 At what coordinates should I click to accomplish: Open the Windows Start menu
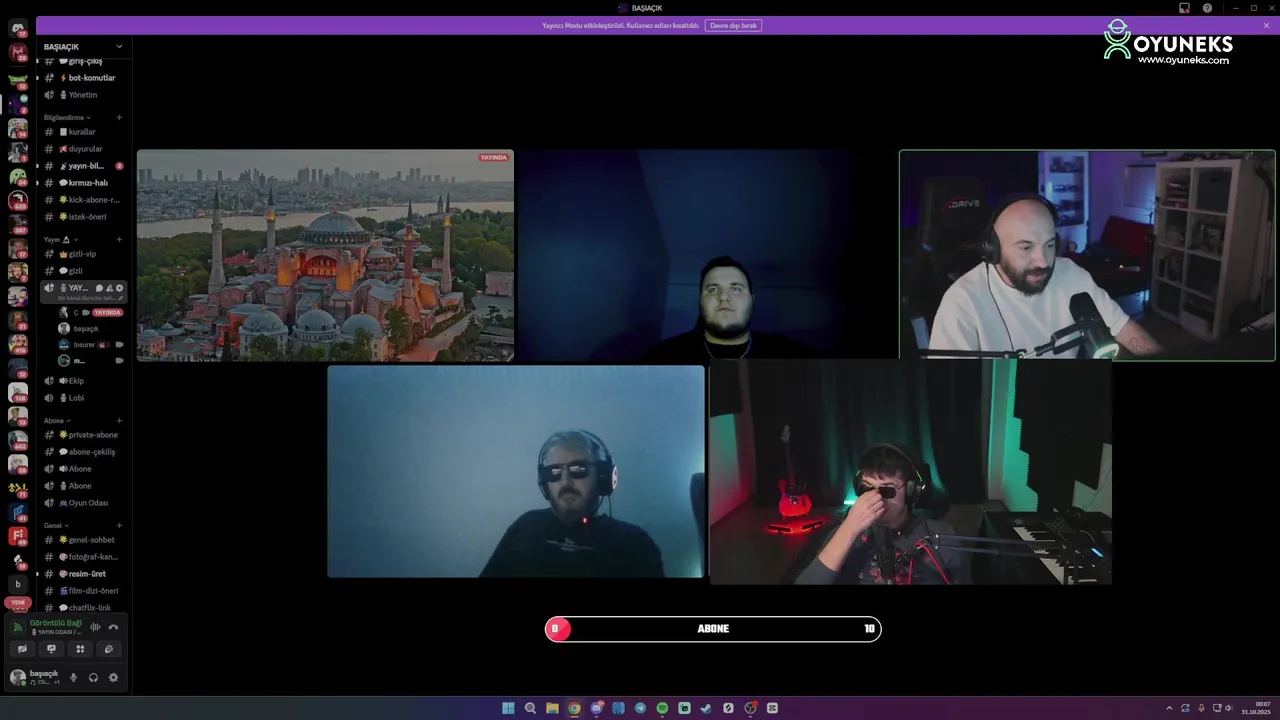tap(508, 708)
